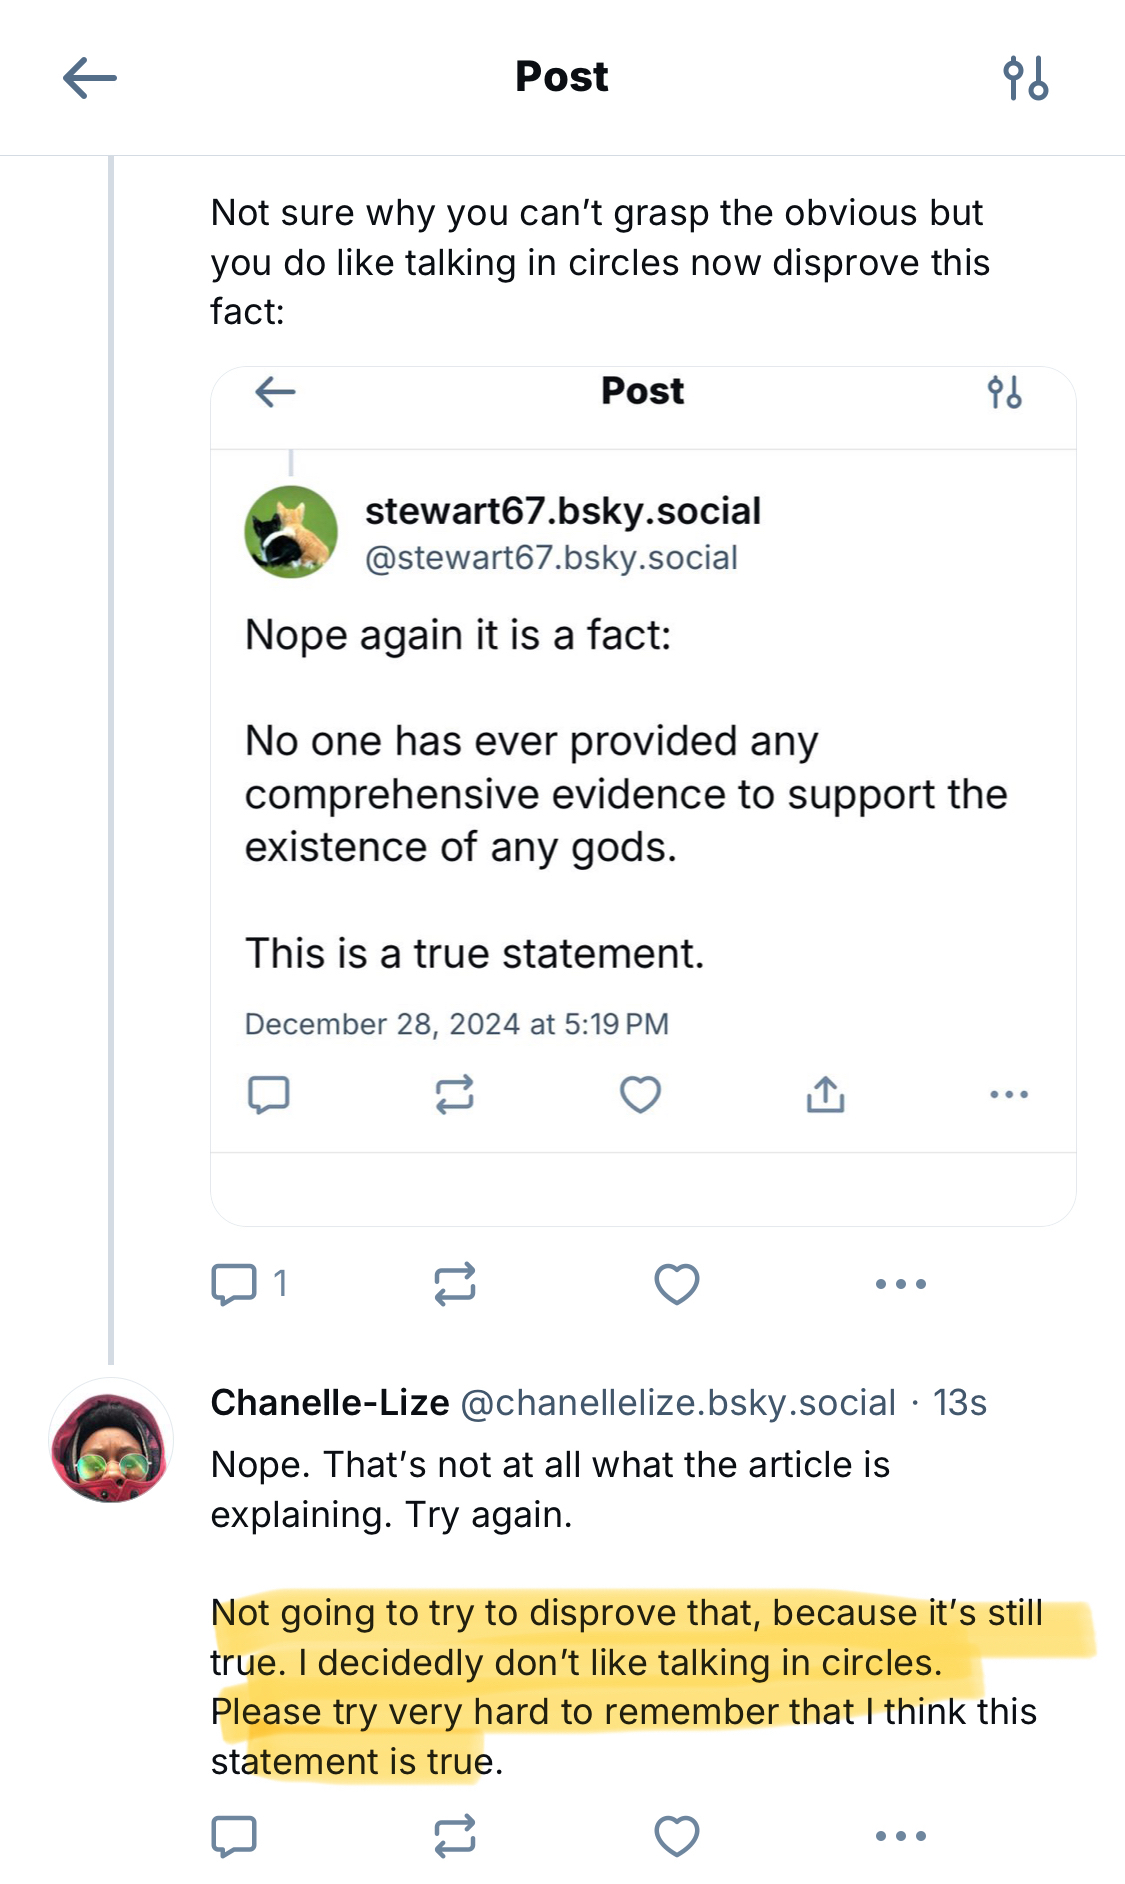
Task: Click share icon inside embedded screenshot
Action: pyautogui.click(x=825, y=1095)
